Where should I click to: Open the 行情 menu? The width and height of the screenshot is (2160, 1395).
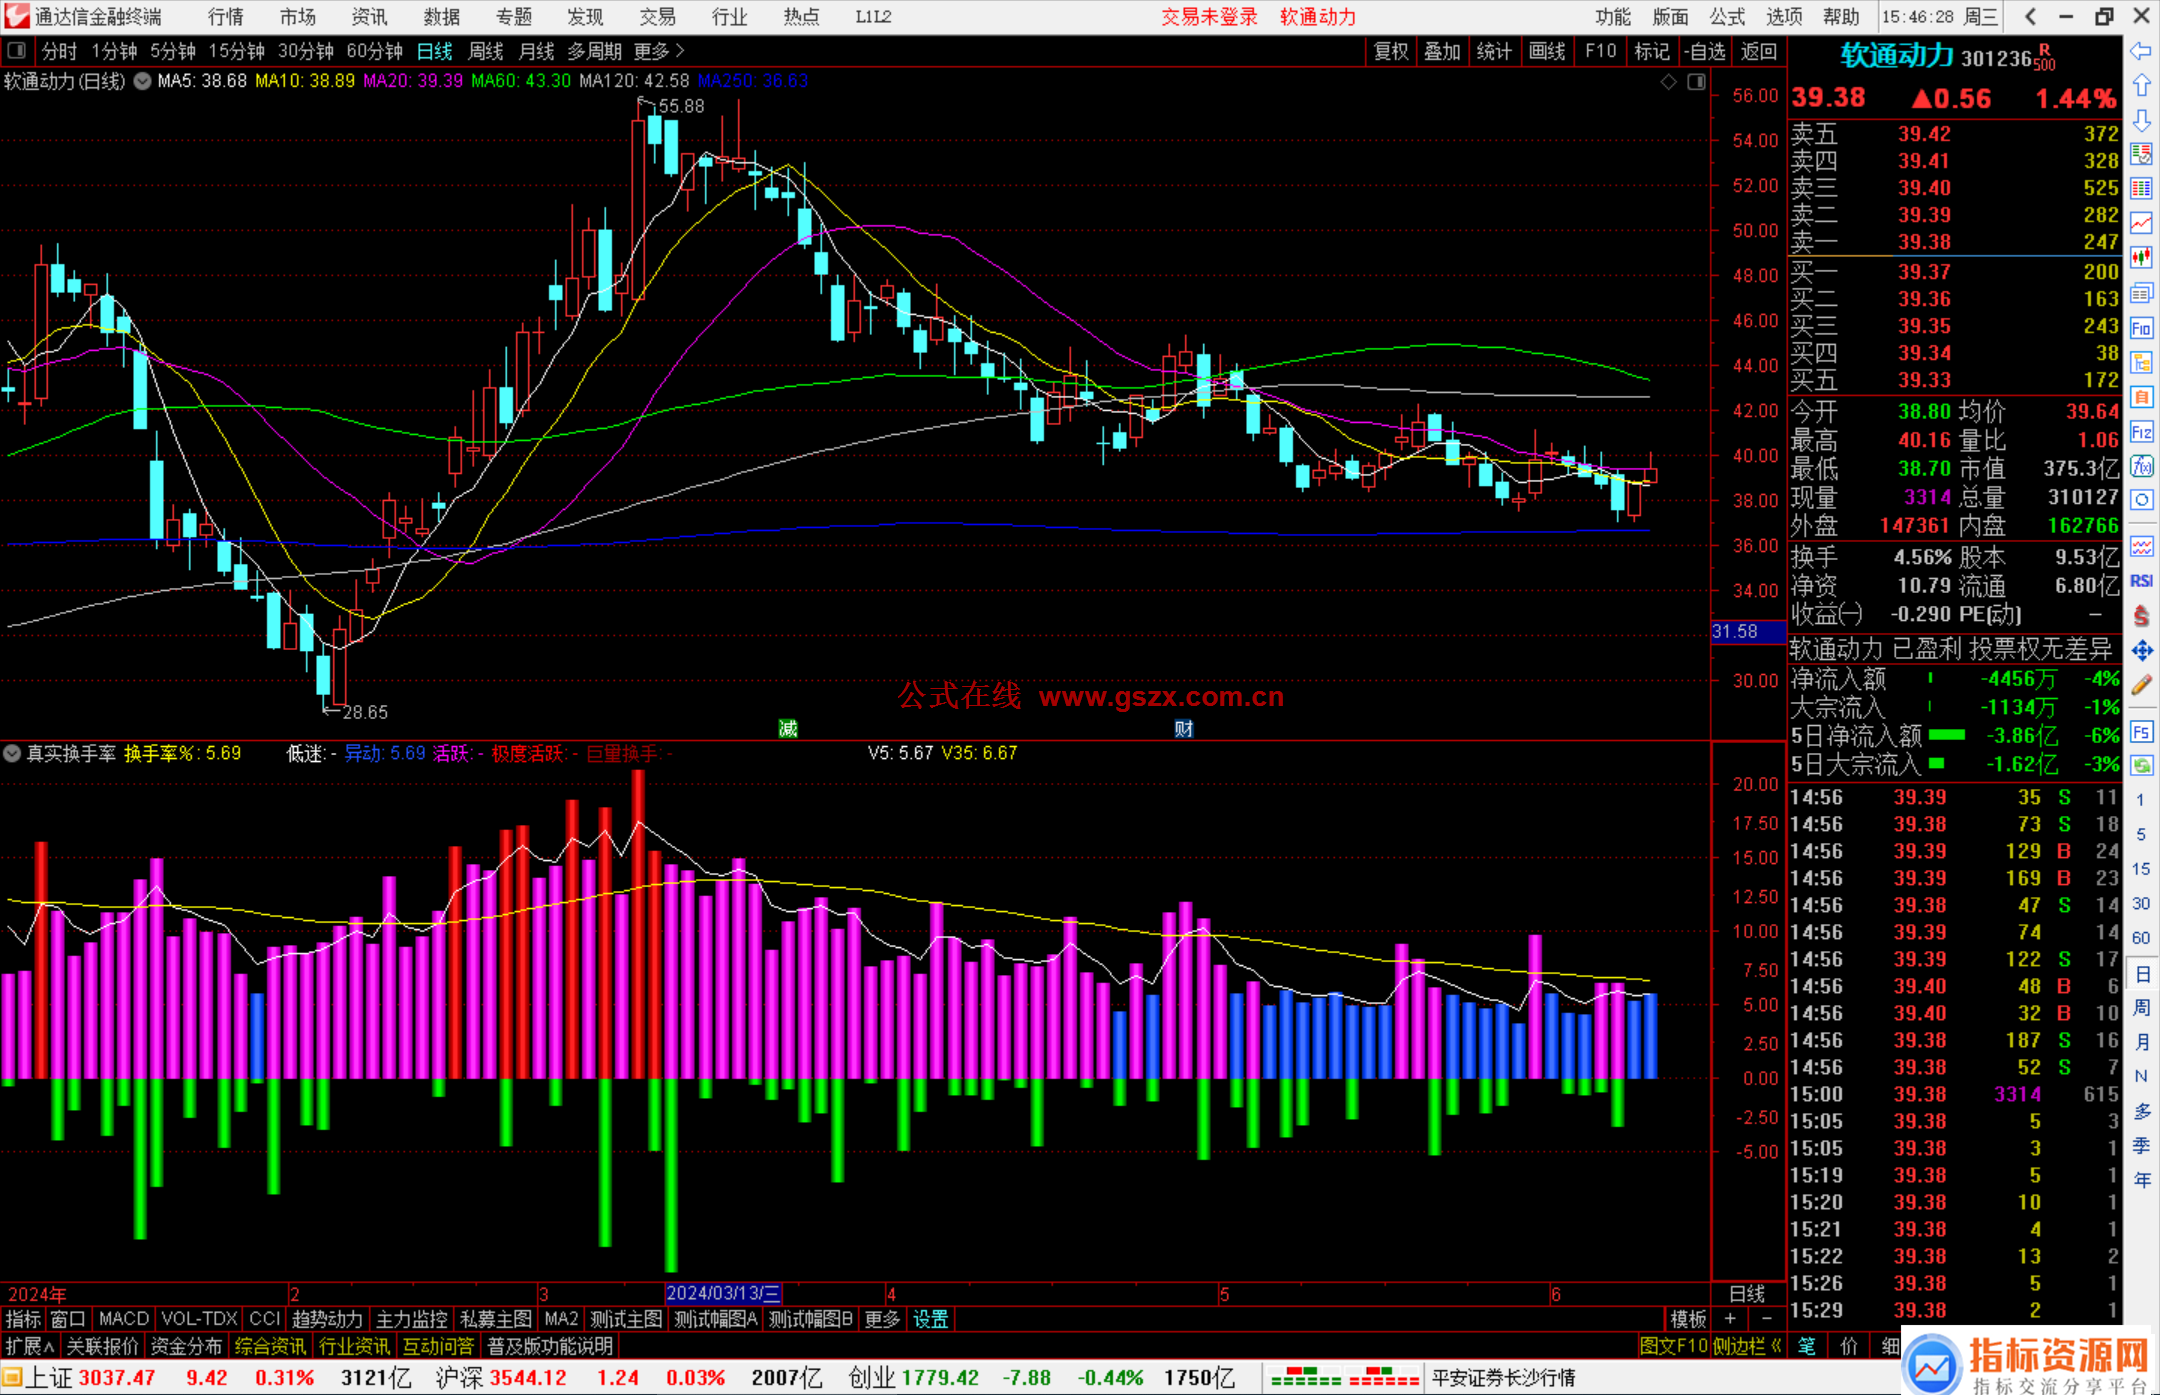pos(226,17)
